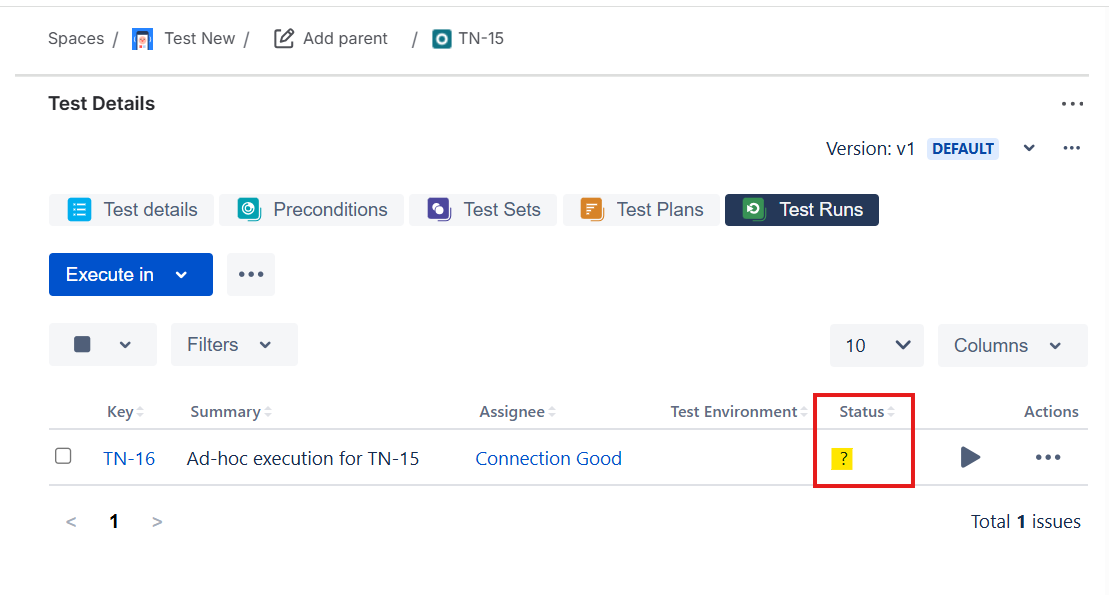Open the three-dot menu beside version selector

click(x=1072, y=149)
